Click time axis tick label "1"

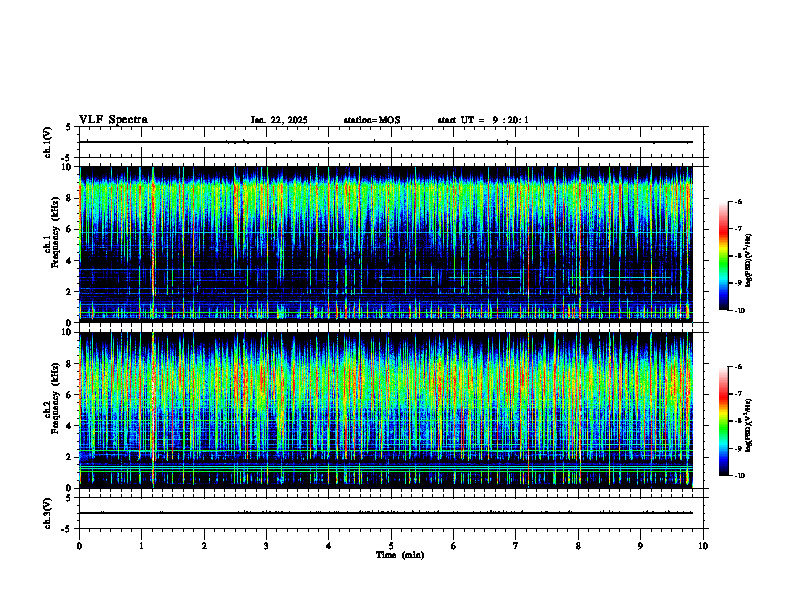[141, 546]
